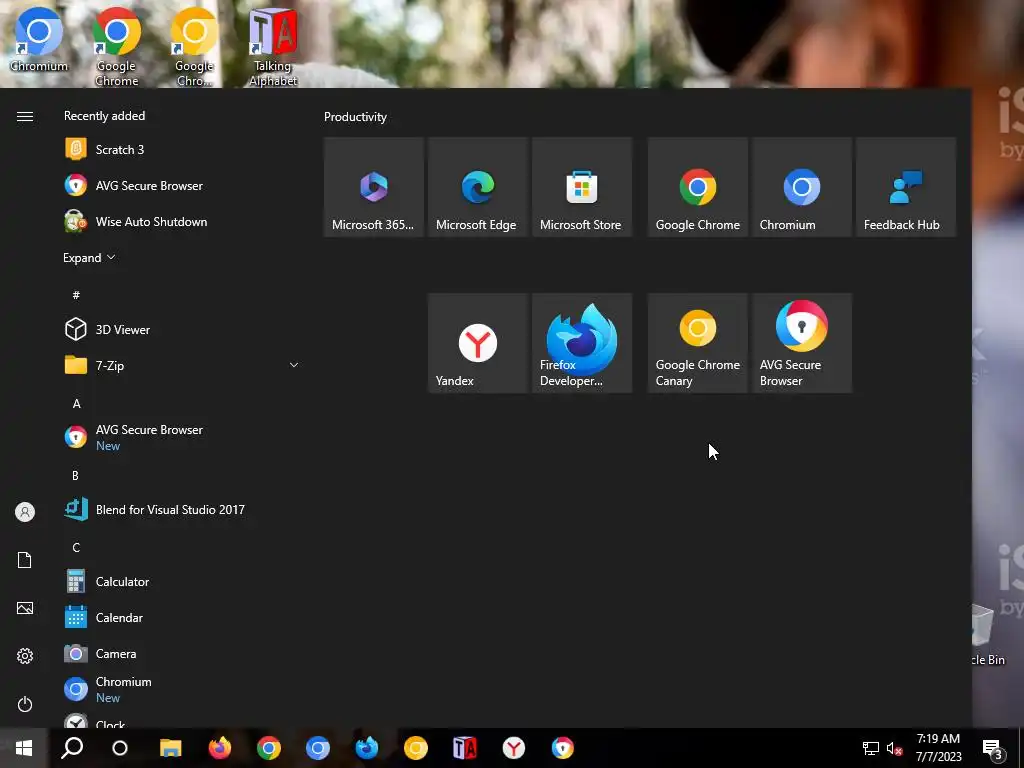This screenshot has width=1024, height=768.
Task: Open the Calendar app
Action: (x=181, y=617)
